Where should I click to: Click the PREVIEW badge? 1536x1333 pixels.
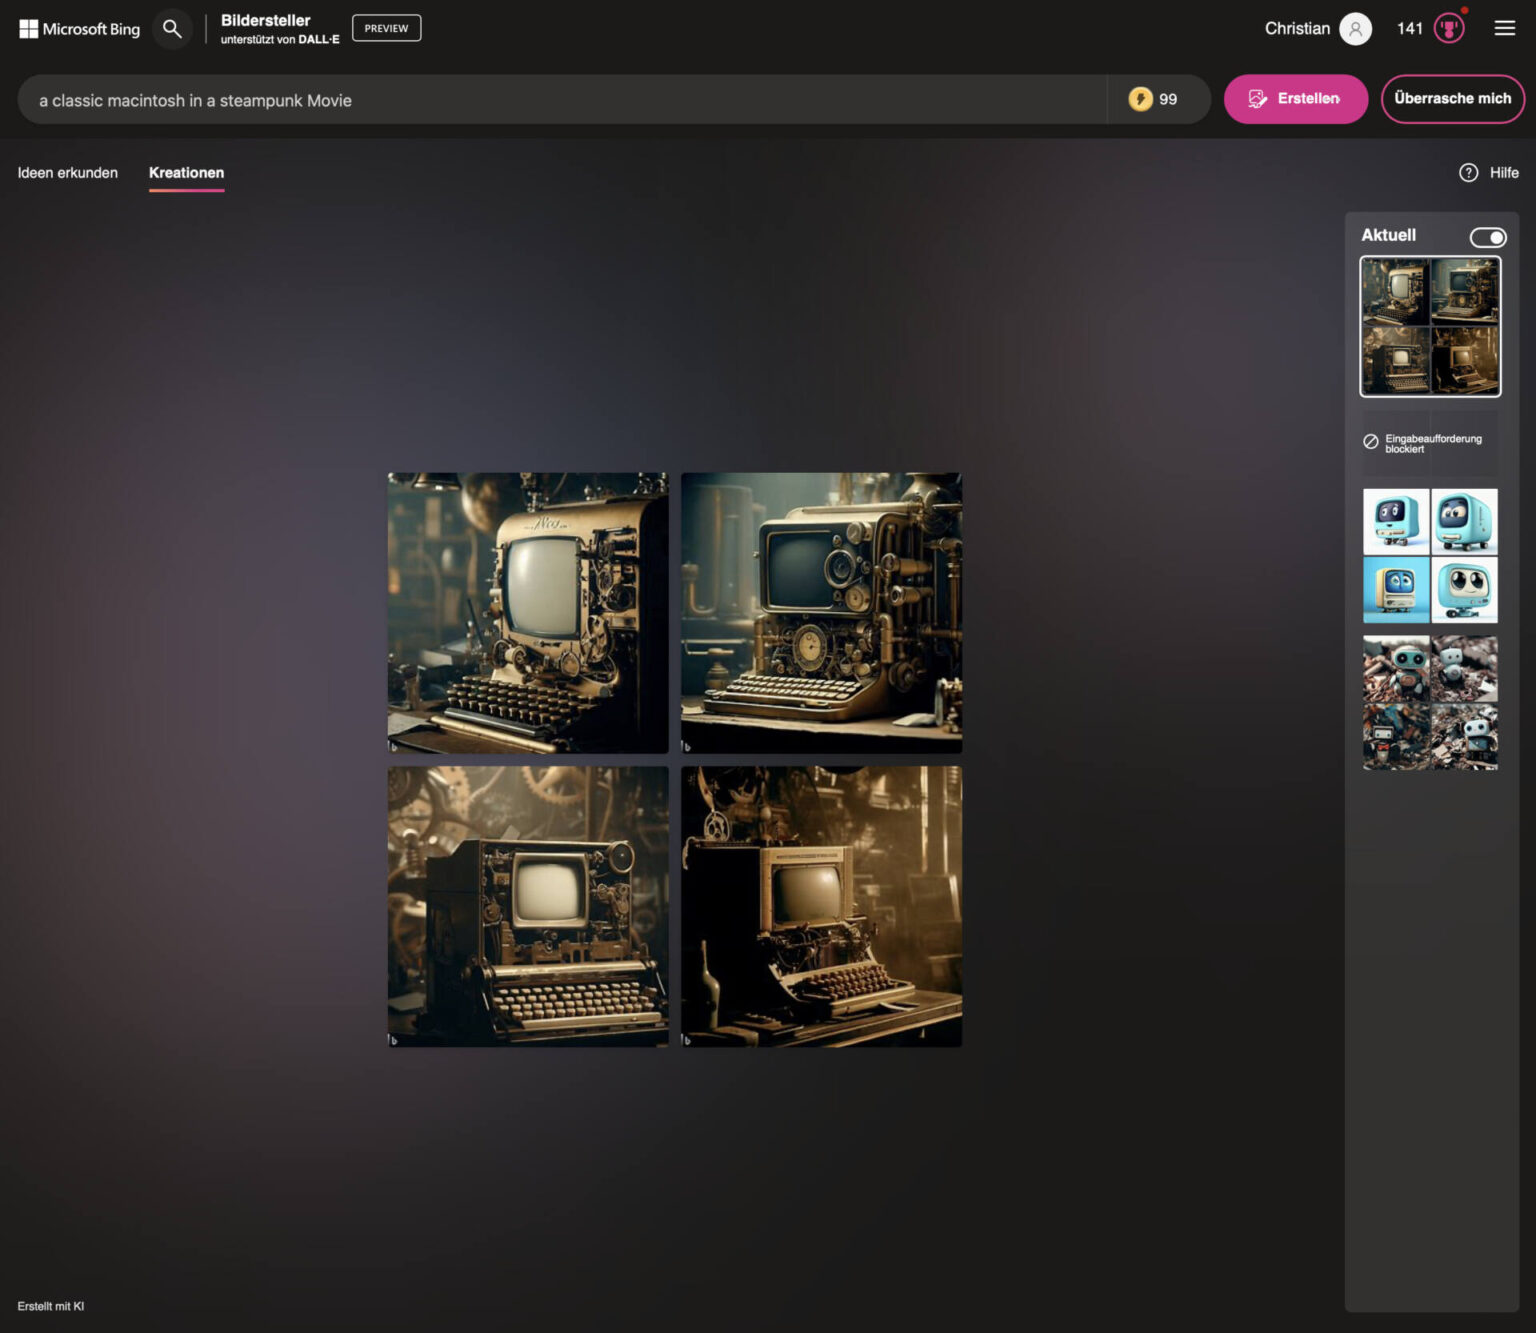(x=386, y=28)
